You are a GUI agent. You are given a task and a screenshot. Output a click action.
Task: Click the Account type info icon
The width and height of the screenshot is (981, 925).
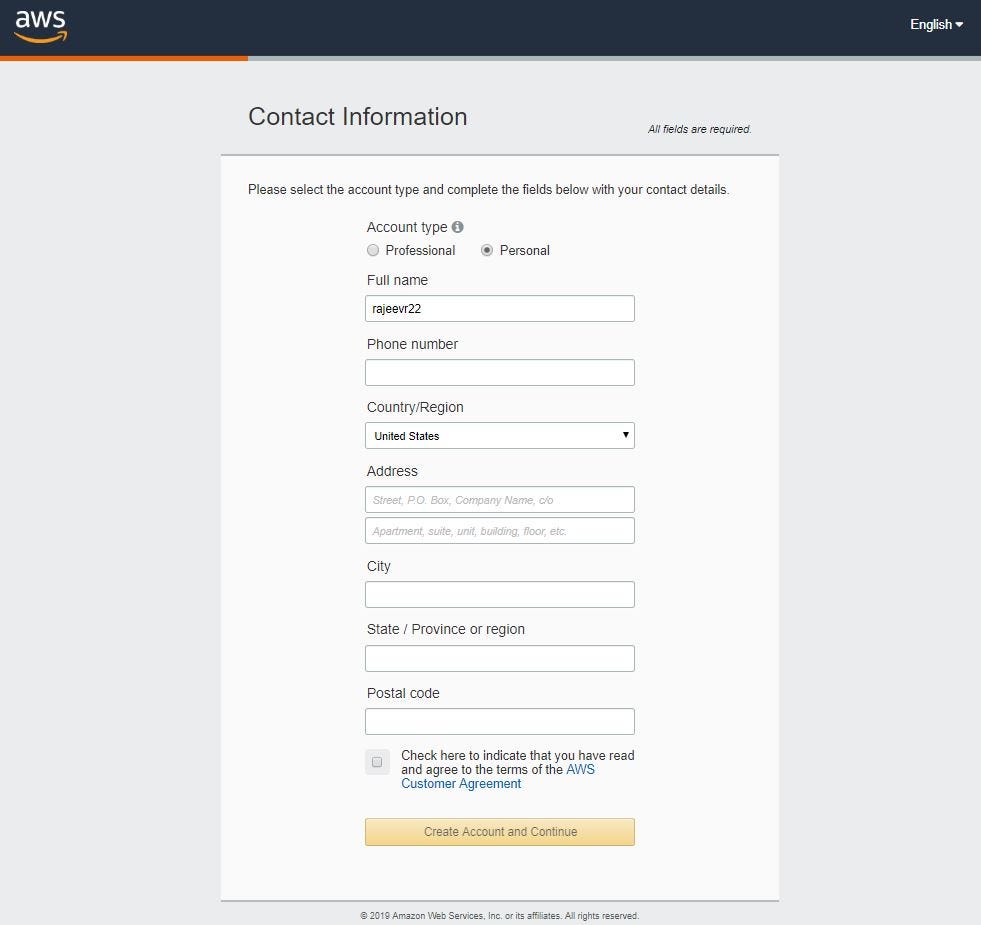(457, 226)
